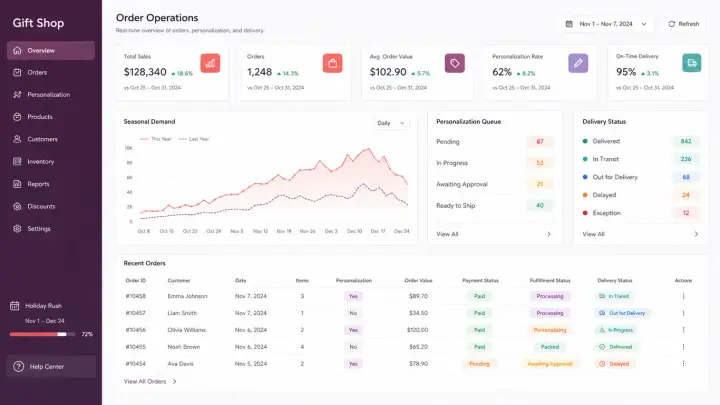
Task: Open Orders page from sidebar
Action: tap(51, 73)
